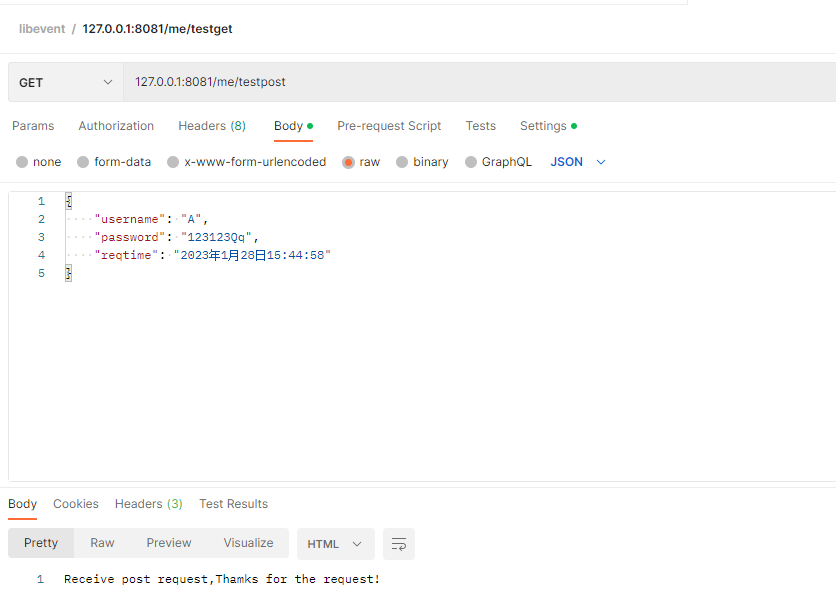
Task: Open the GET method dropdown
Action: click(65, 82)
